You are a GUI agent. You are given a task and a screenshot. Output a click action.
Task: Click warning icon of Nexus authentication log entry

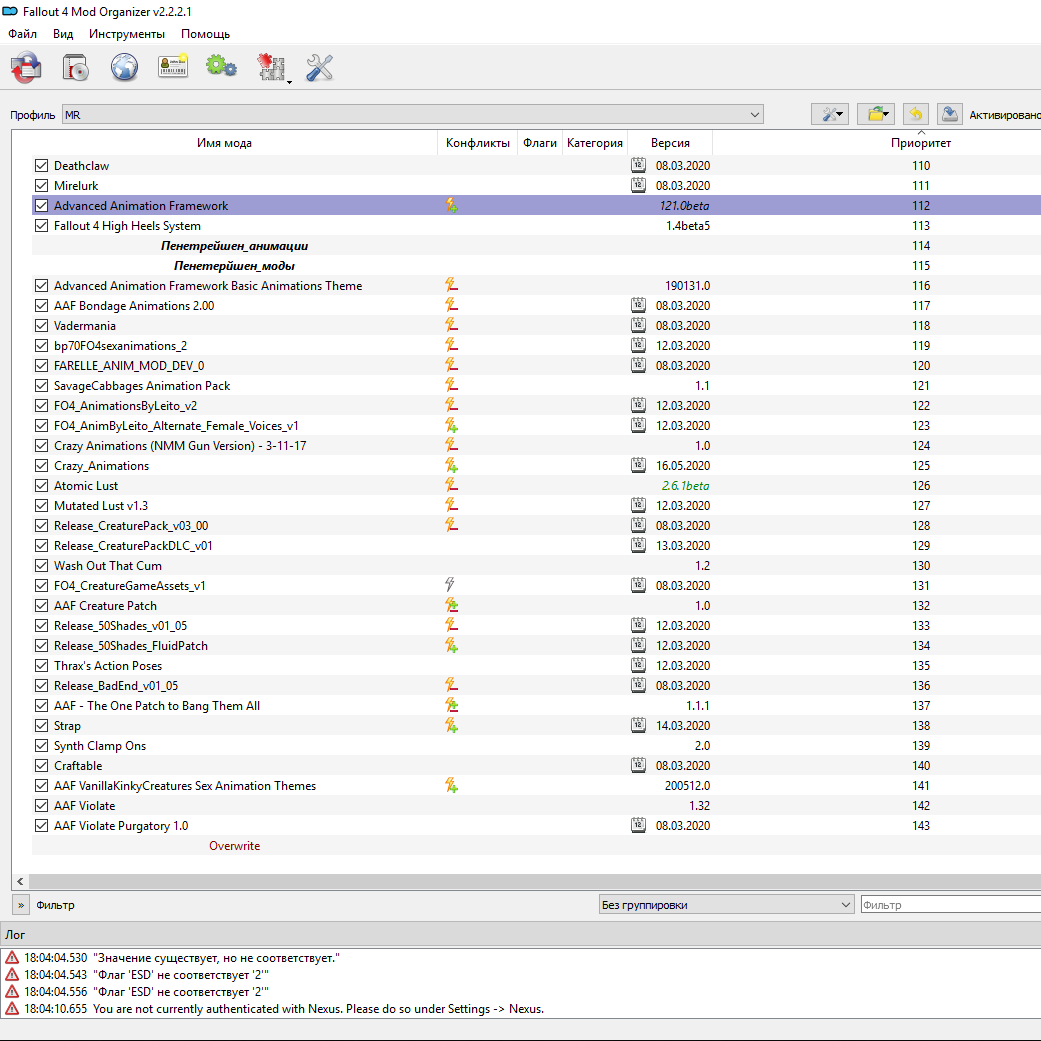coord(12,1008)
